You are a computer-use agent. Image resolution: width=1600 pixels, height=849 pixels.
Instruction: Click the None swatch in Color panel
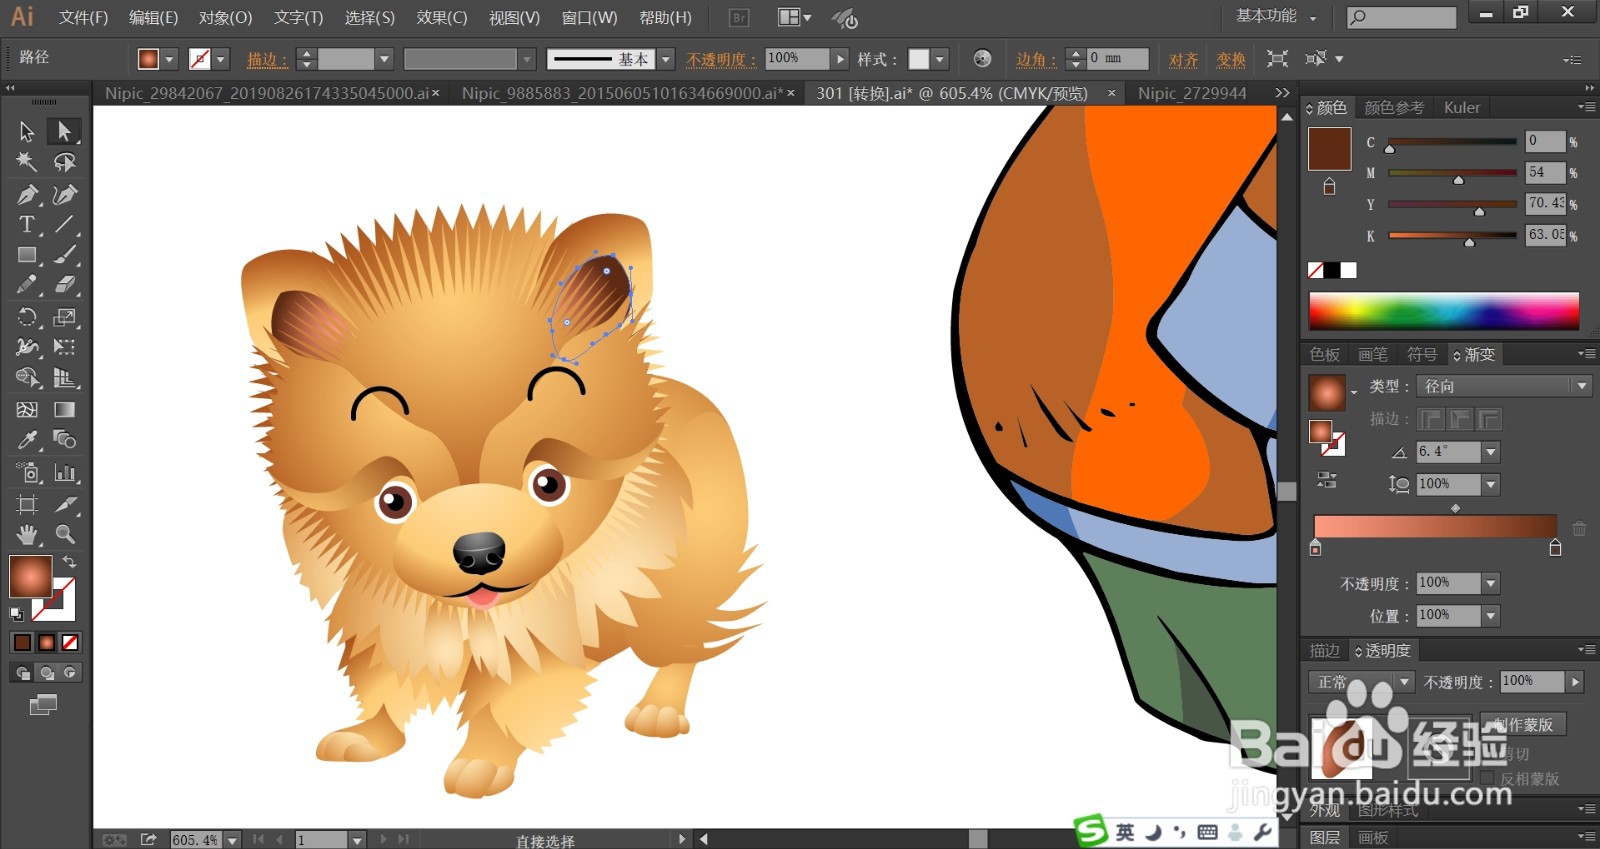pyautogui.click(x=1316, y=270)
